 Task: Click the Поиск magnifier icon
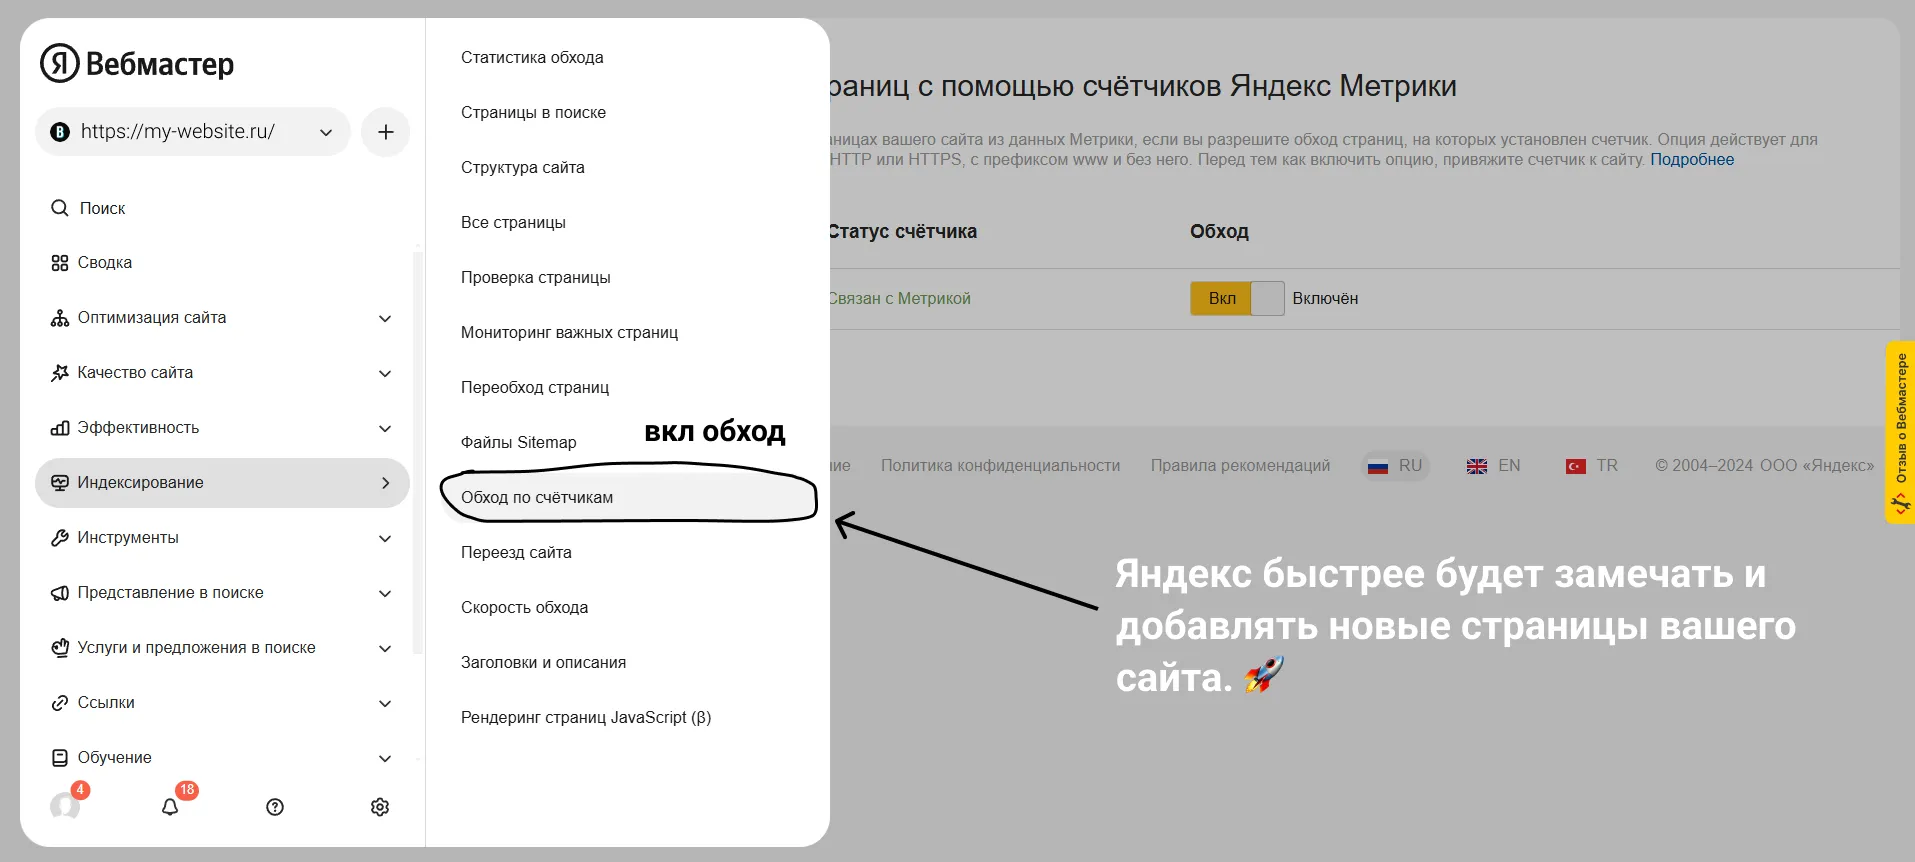click(x=60, y=208)
